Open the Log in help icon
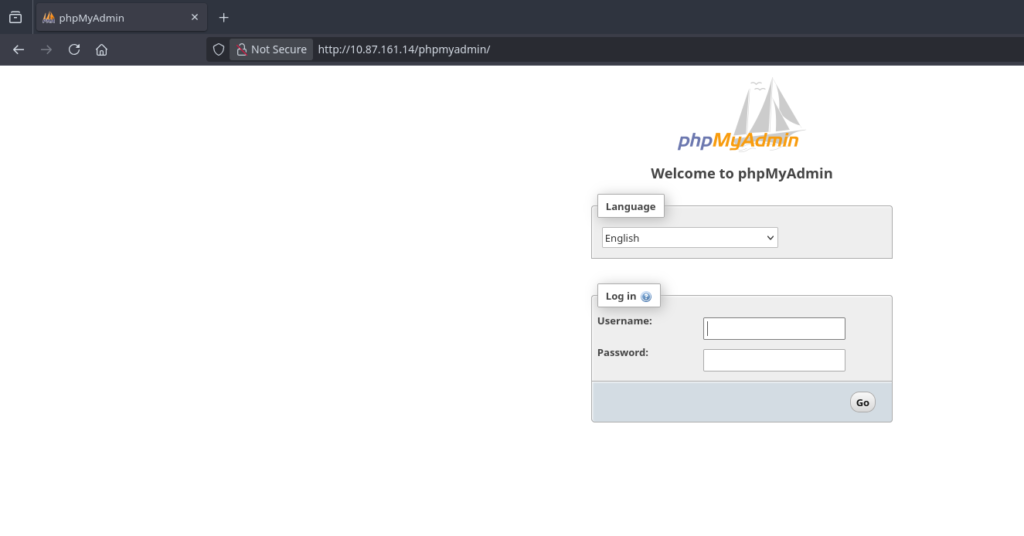Image resolution: width=1024 pixels, height=536 pixels. coord(646,297)
